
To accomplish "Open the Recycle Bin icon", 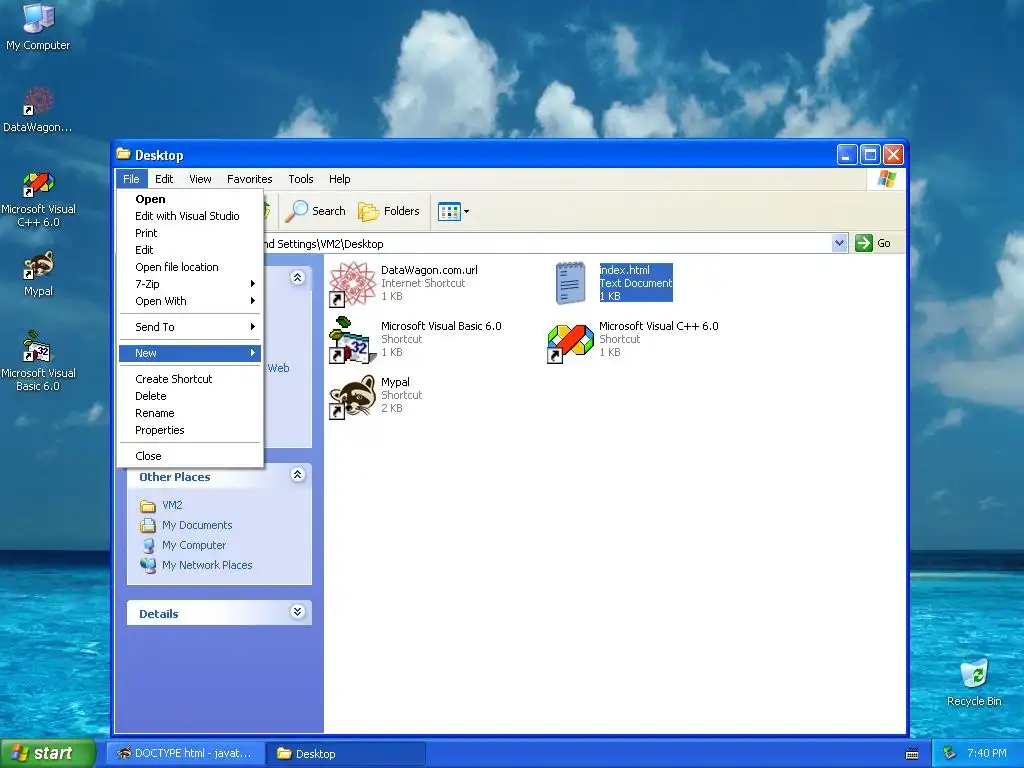I will 974,682.
